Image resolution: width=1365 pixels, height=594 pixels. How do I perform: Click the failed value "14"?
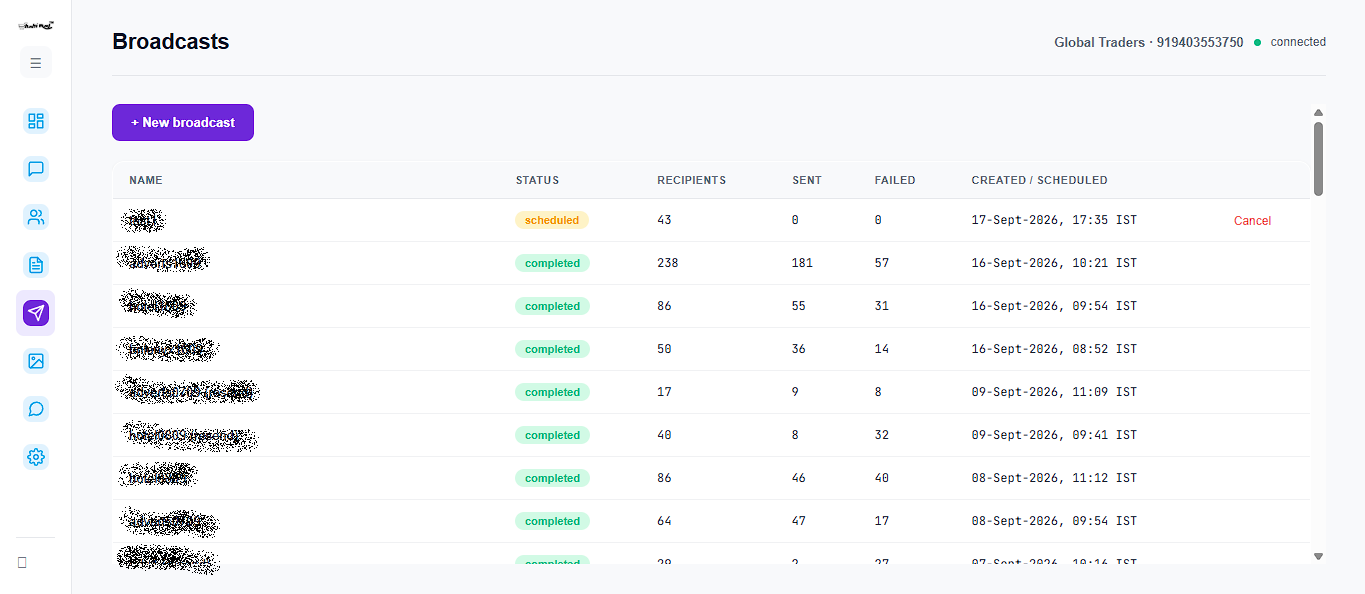(x=882, y=349)
